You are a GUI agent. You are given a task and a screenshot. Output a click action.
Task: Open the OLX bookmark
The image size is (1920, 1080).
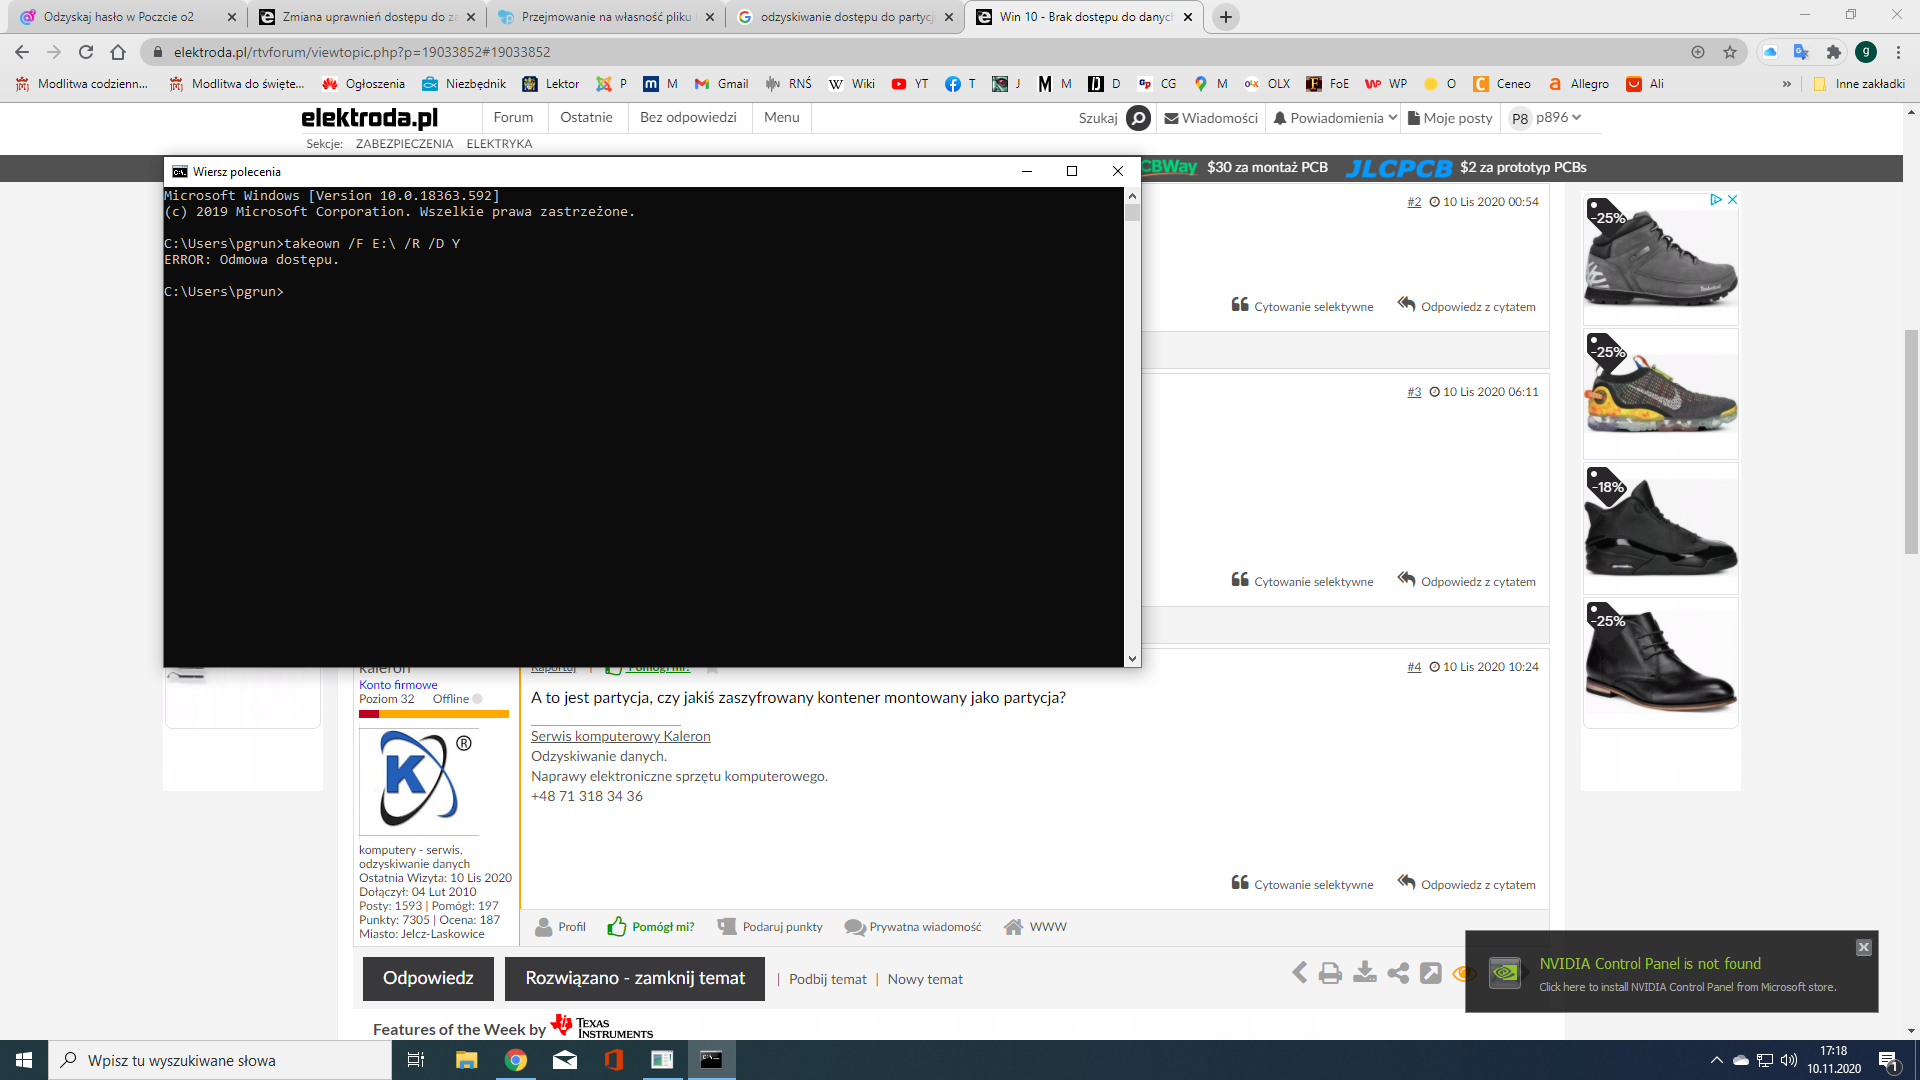click(1267, 84)
